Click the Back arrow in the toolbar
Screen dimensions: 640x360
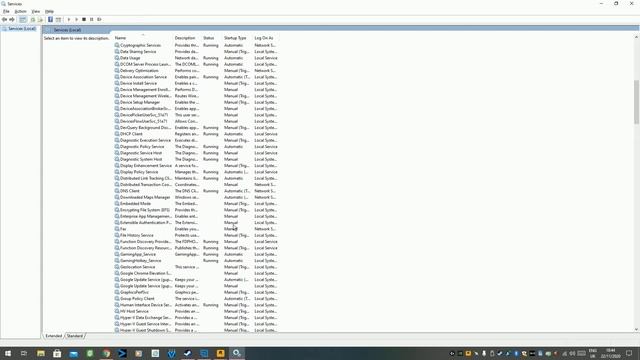coord(4,20)
